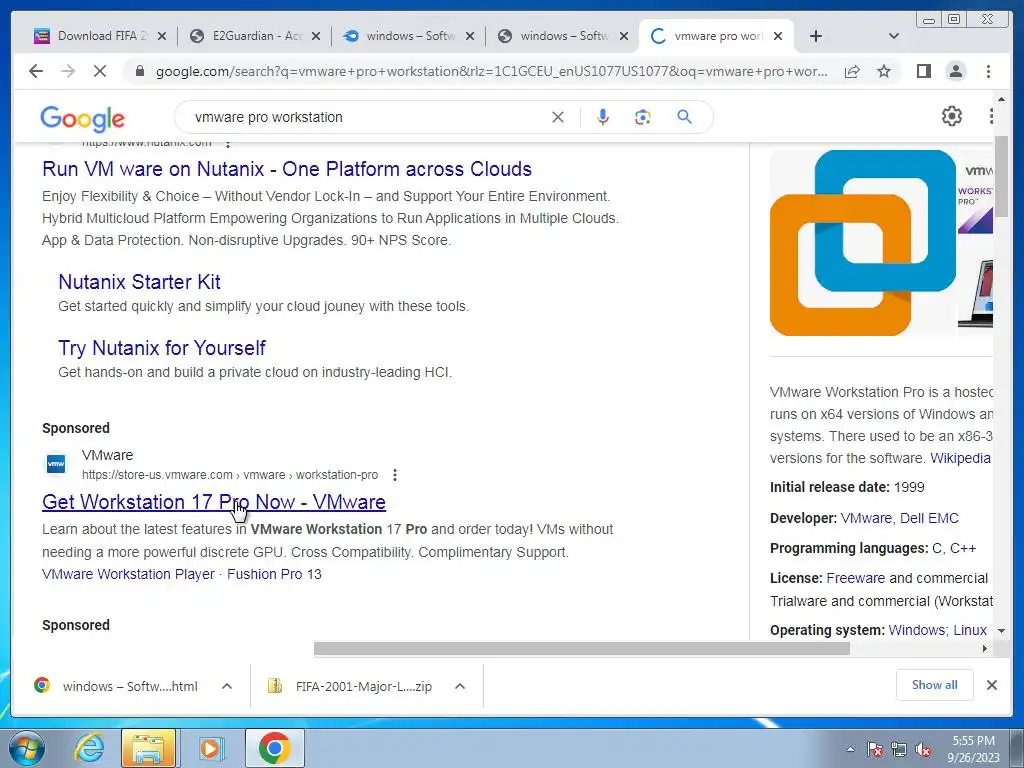
Task: Open Google quick settings gear
Action: (x=952, y=116)
